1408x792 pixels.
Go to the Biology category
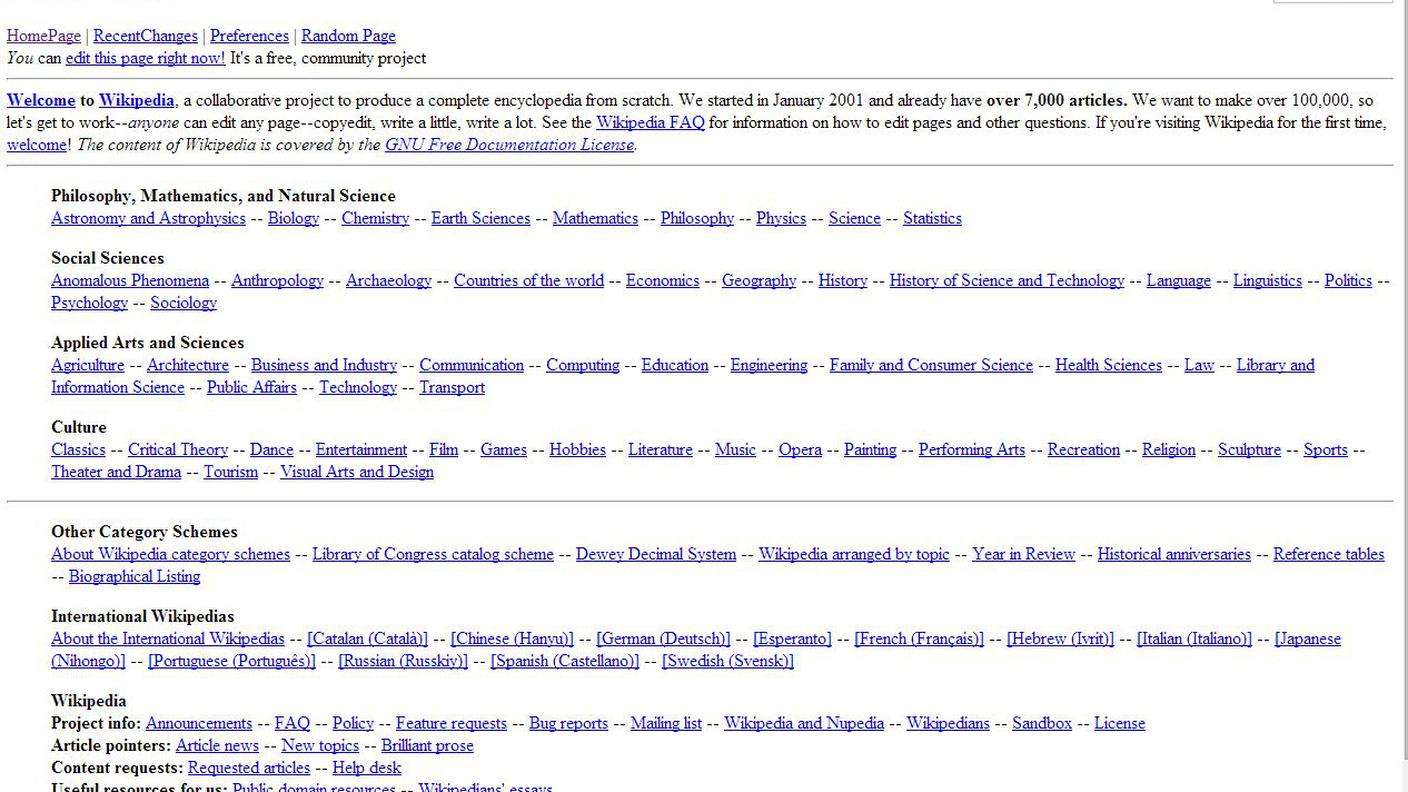click(x=293, y=219)
